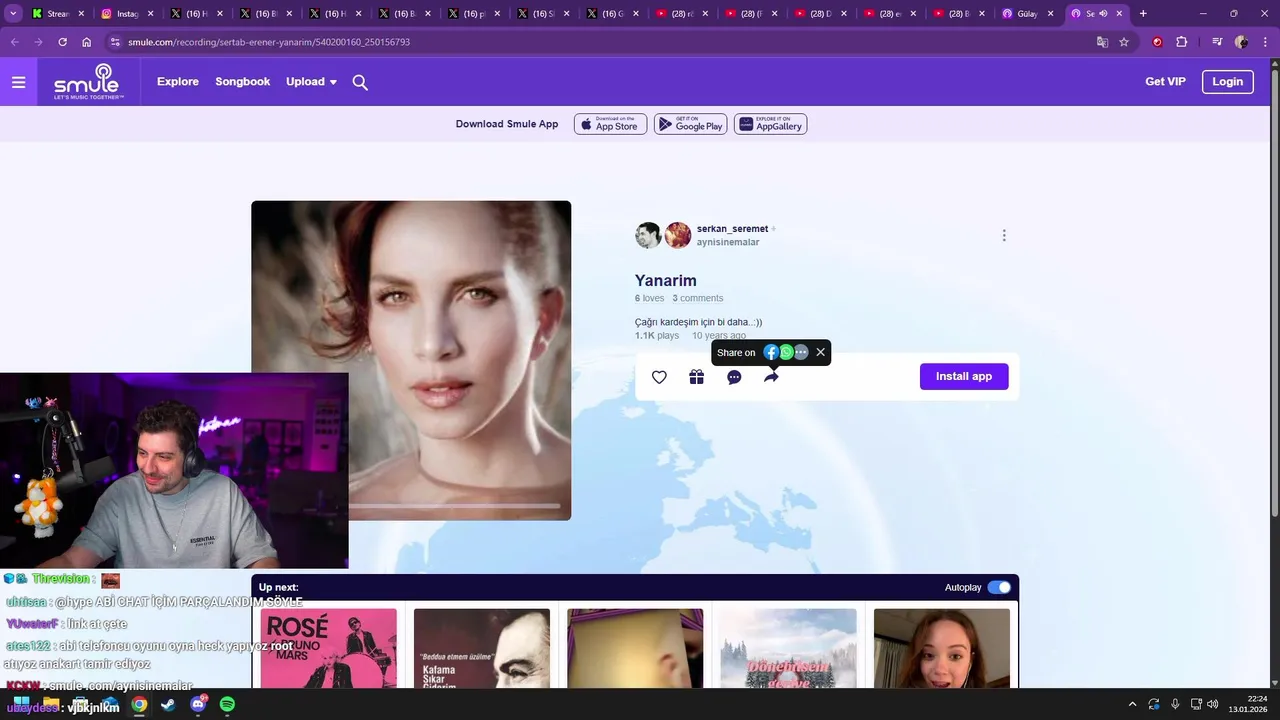Click the Smule logo
The width and height of the screenshot is (1280, 720).
tap(89, 82)
